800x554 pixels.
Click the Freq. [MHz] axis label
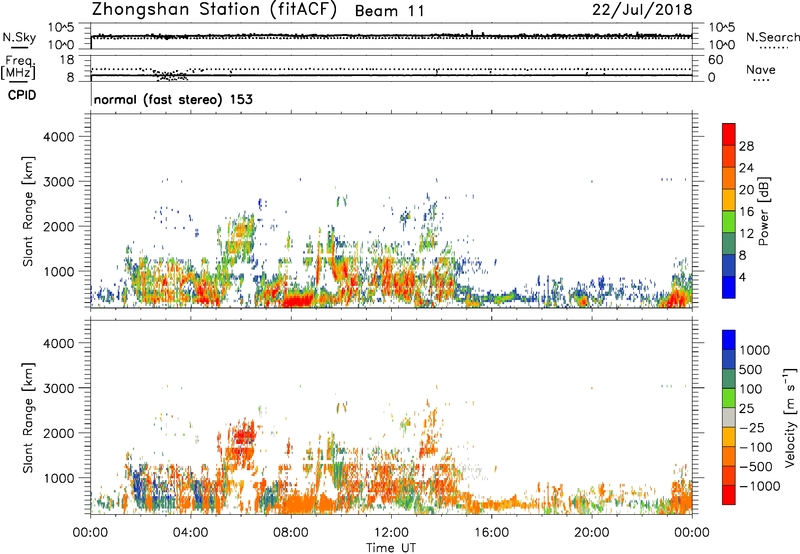coord(15,68)
